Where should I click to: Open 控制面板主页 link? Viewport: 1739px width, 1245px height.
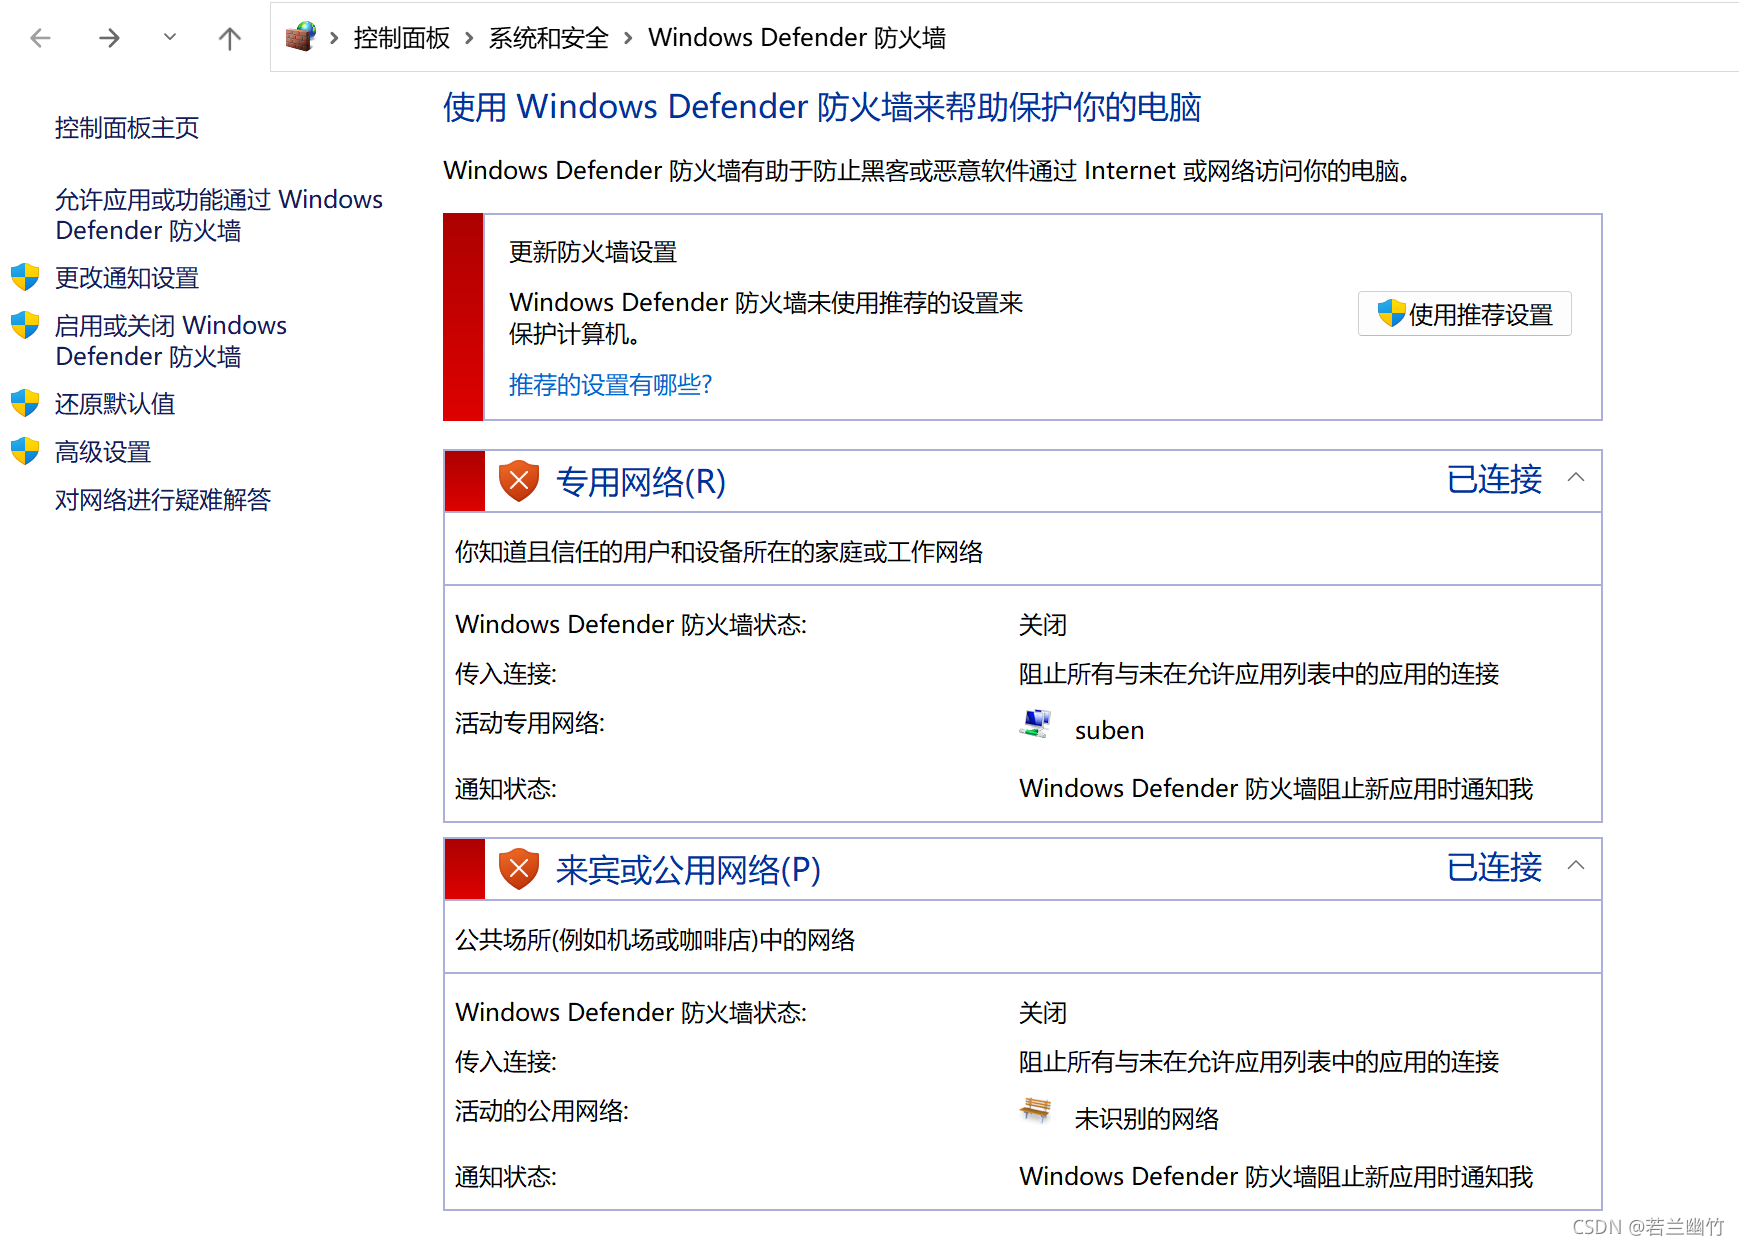pos(127,128)
